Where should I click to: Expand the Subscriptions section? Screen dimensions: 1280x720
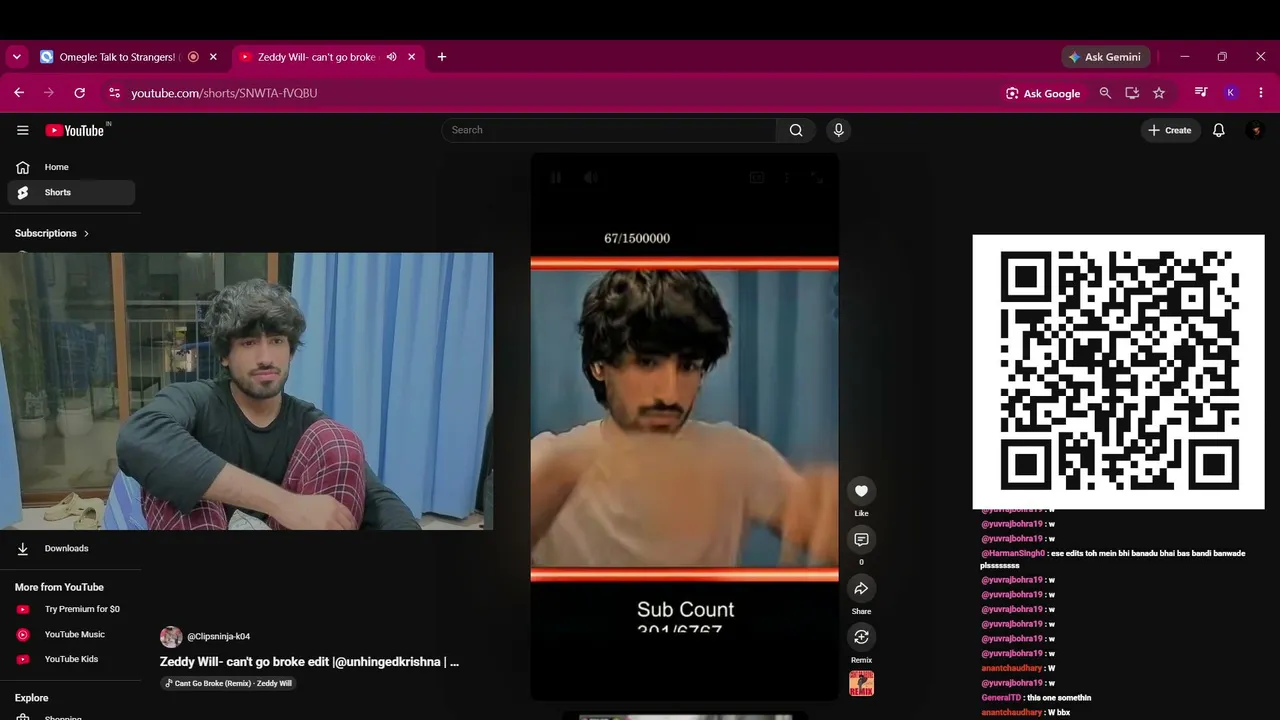point(52,233)
